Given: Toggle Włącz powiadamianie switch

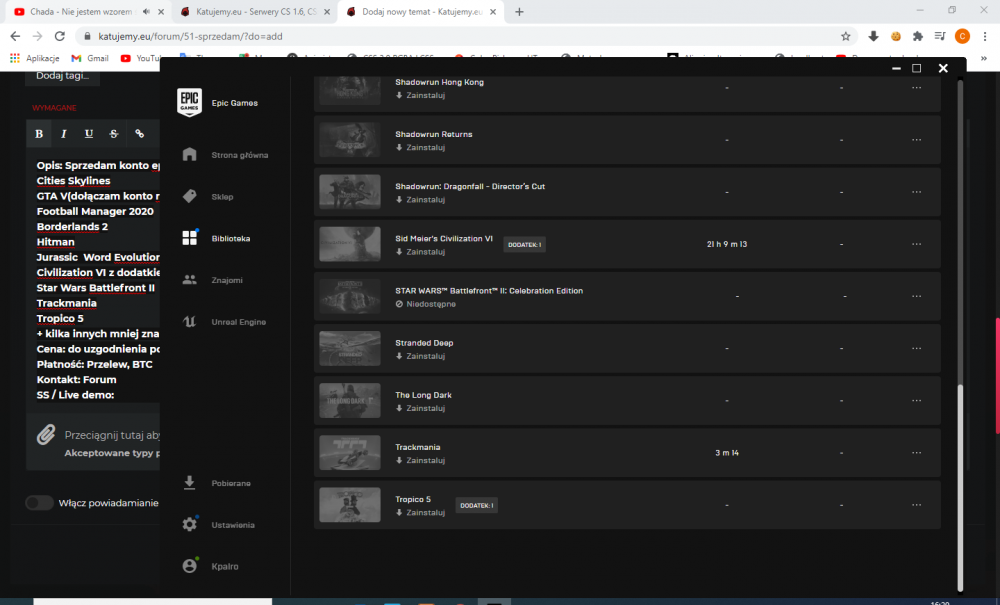Looking at the screenshot, I should tap(40, 502).
